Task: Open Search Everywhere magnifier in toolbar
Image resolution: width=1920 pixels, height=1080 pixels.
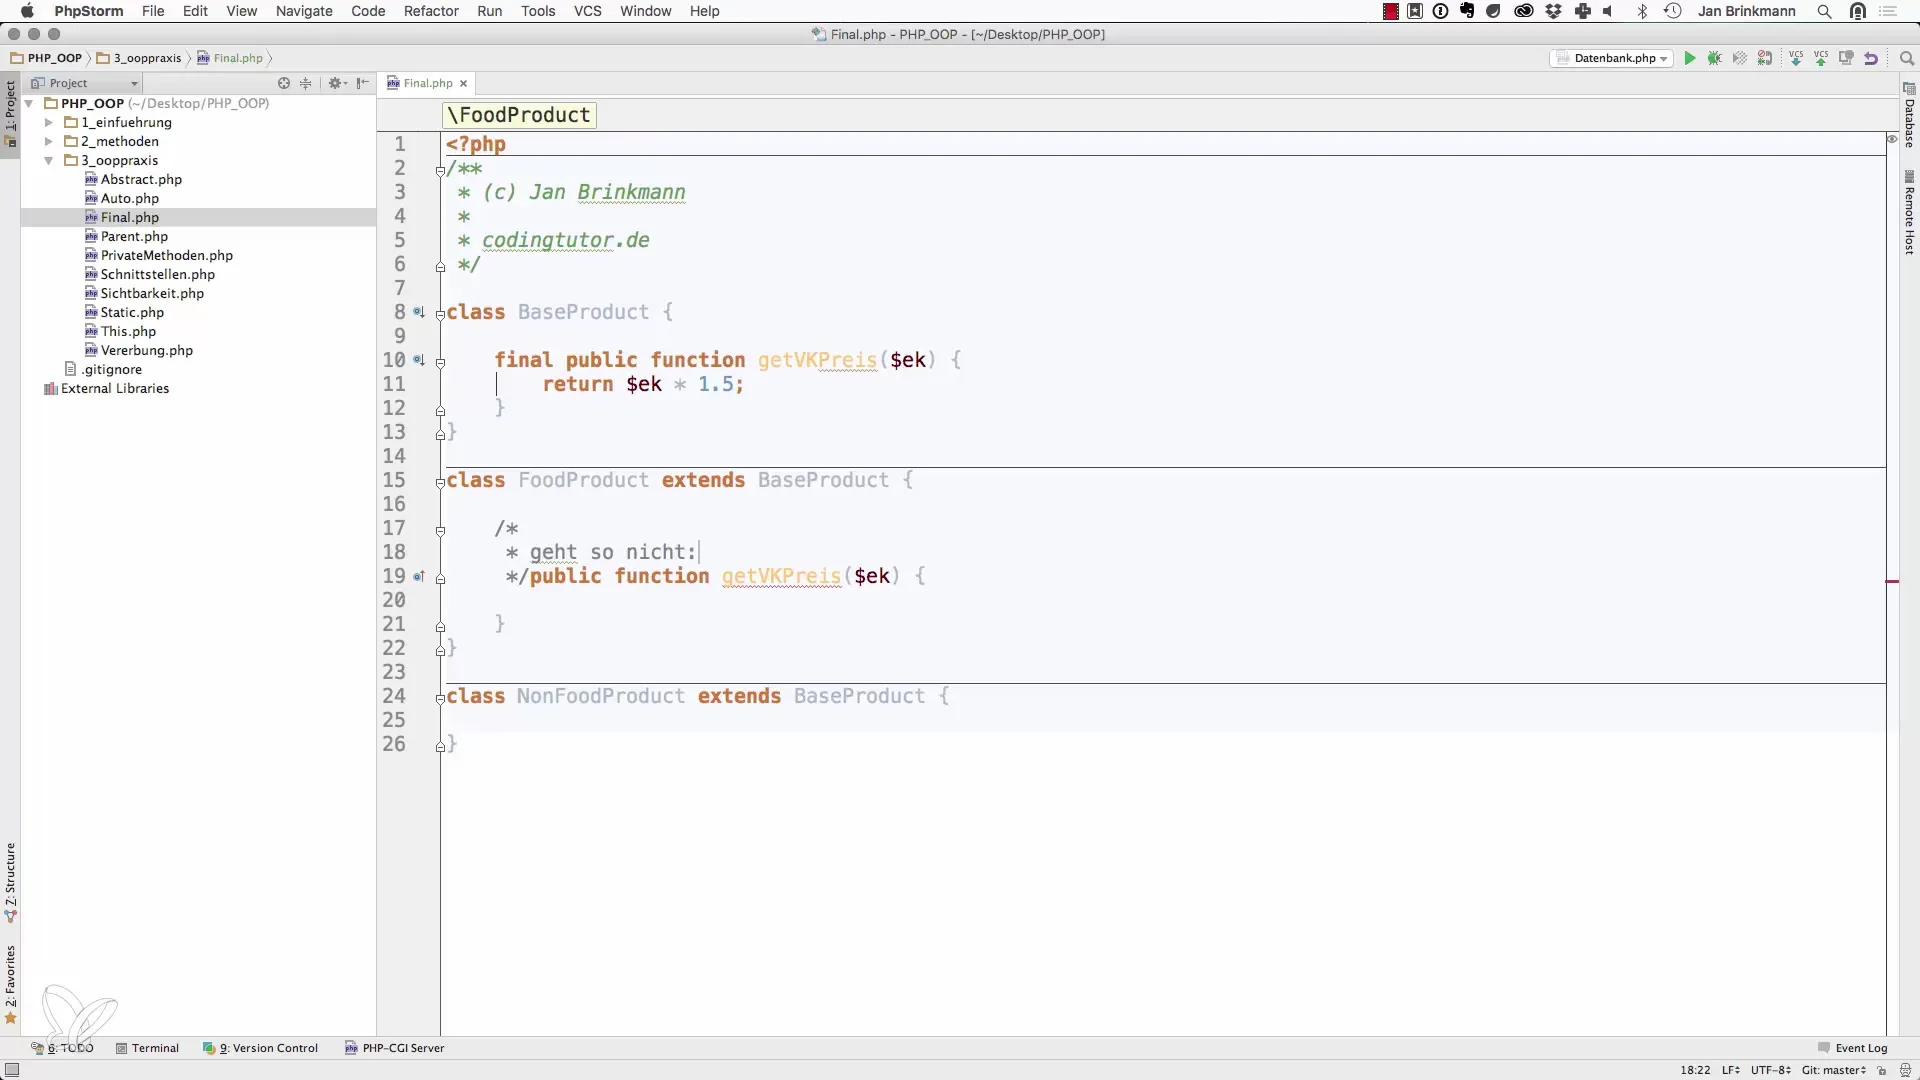Action: [x=1906, y=58]
